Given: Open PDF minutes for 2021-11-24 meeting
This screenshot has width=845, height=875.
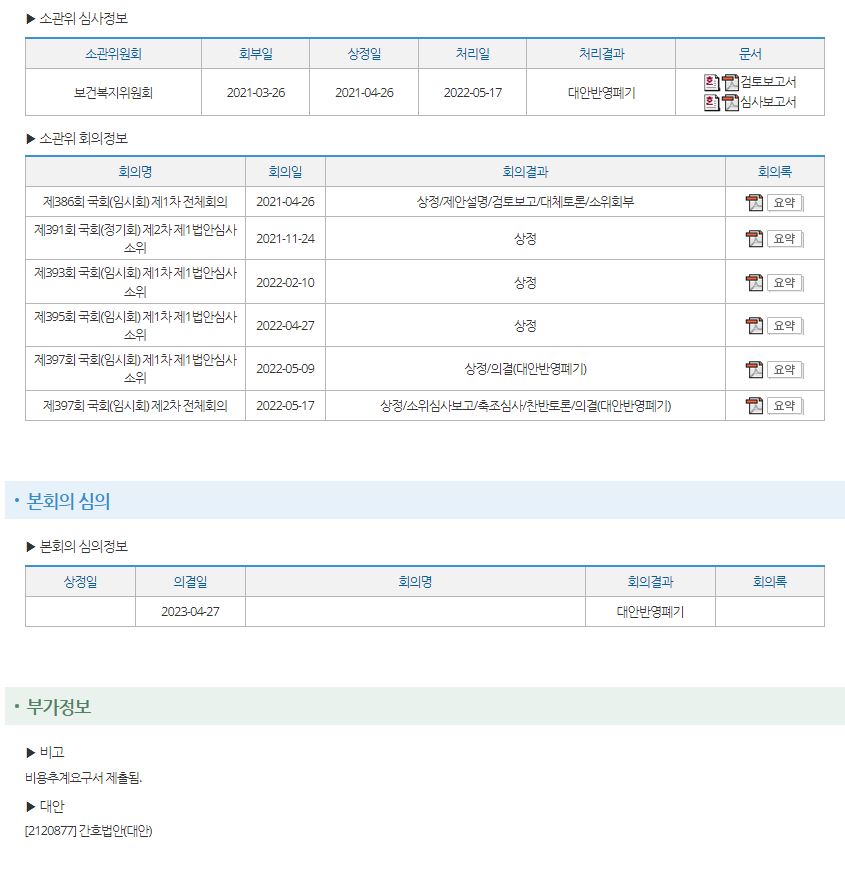Looking at the screenshot, I should [x=754, y=239].
